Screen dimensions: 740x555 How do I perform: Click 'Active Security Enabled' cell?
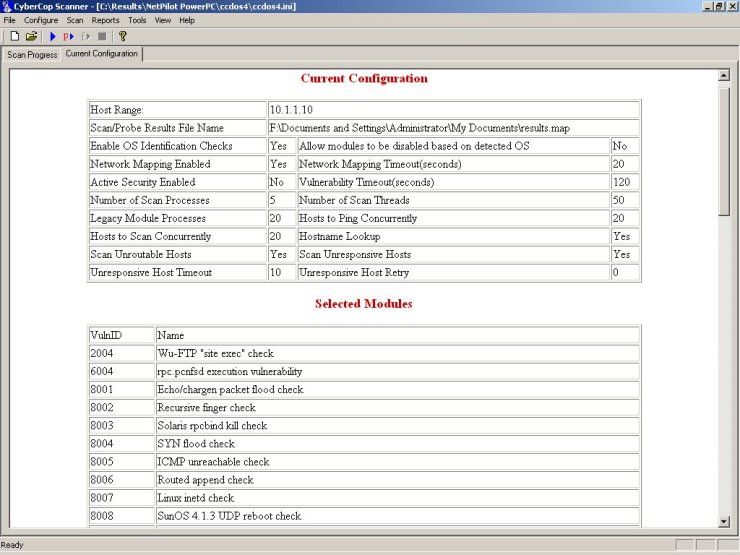(177, 182)
